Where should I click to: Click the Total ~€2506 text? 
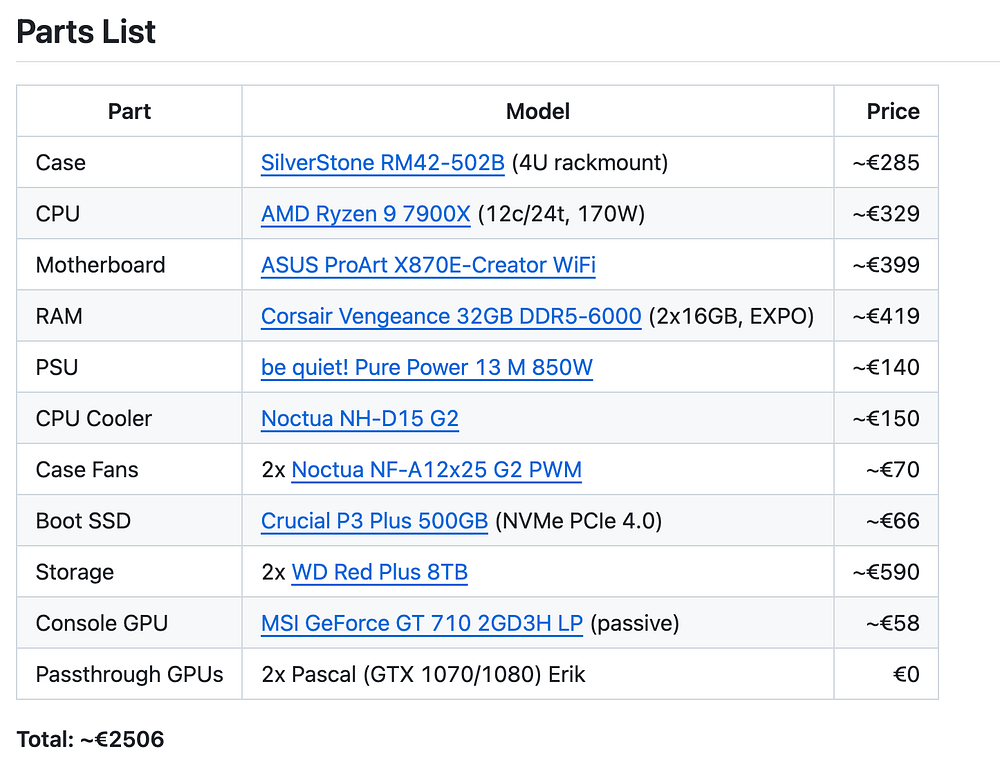90,740
